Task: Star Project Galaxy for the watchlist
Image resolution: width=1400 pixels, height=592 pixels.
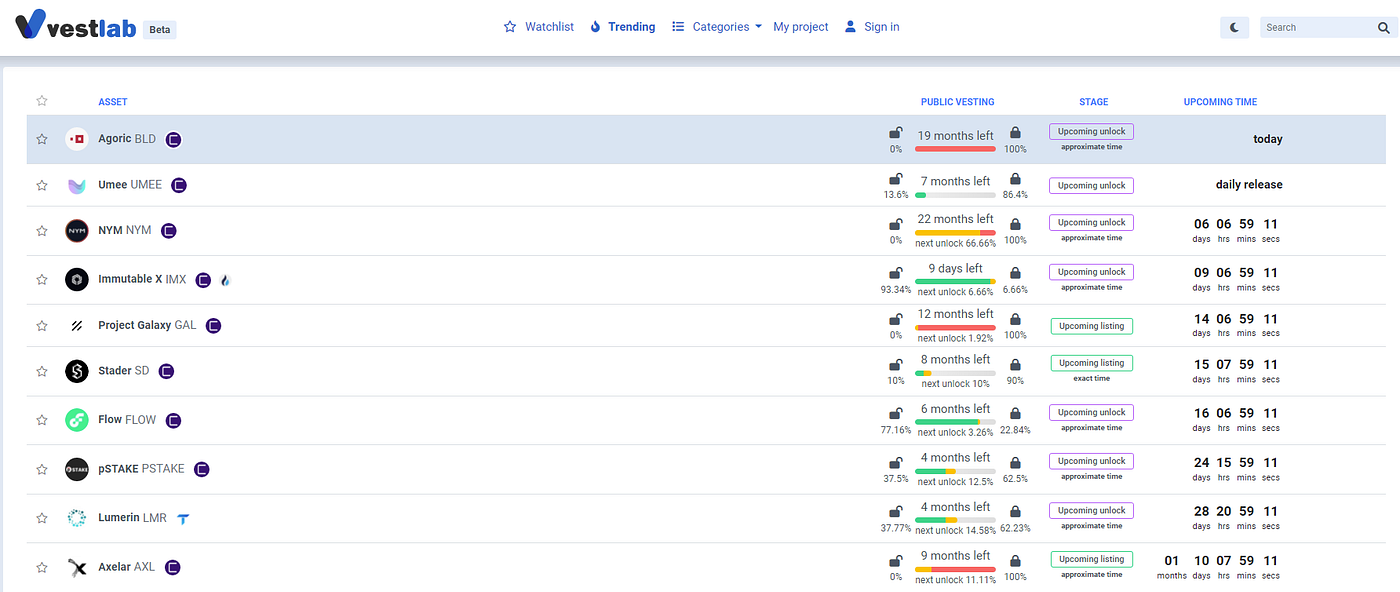Action: tap(42, 325)
